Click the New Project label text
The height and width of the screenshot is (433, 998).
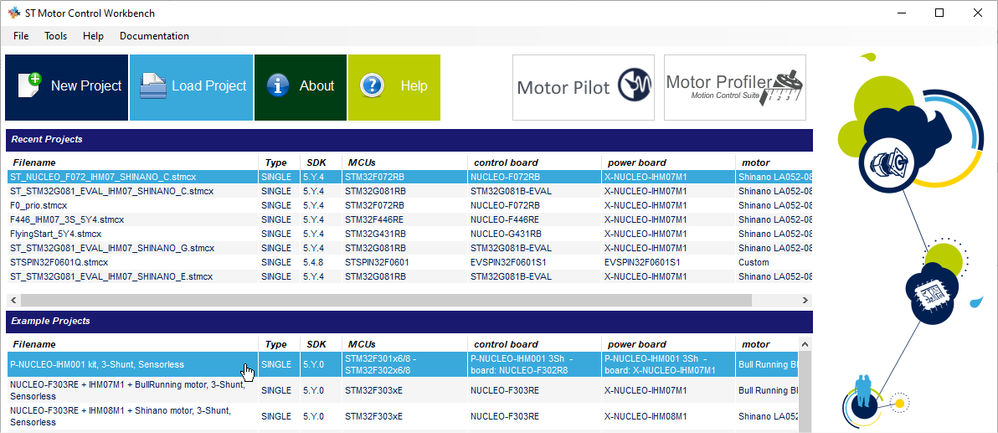pos(86,86)
